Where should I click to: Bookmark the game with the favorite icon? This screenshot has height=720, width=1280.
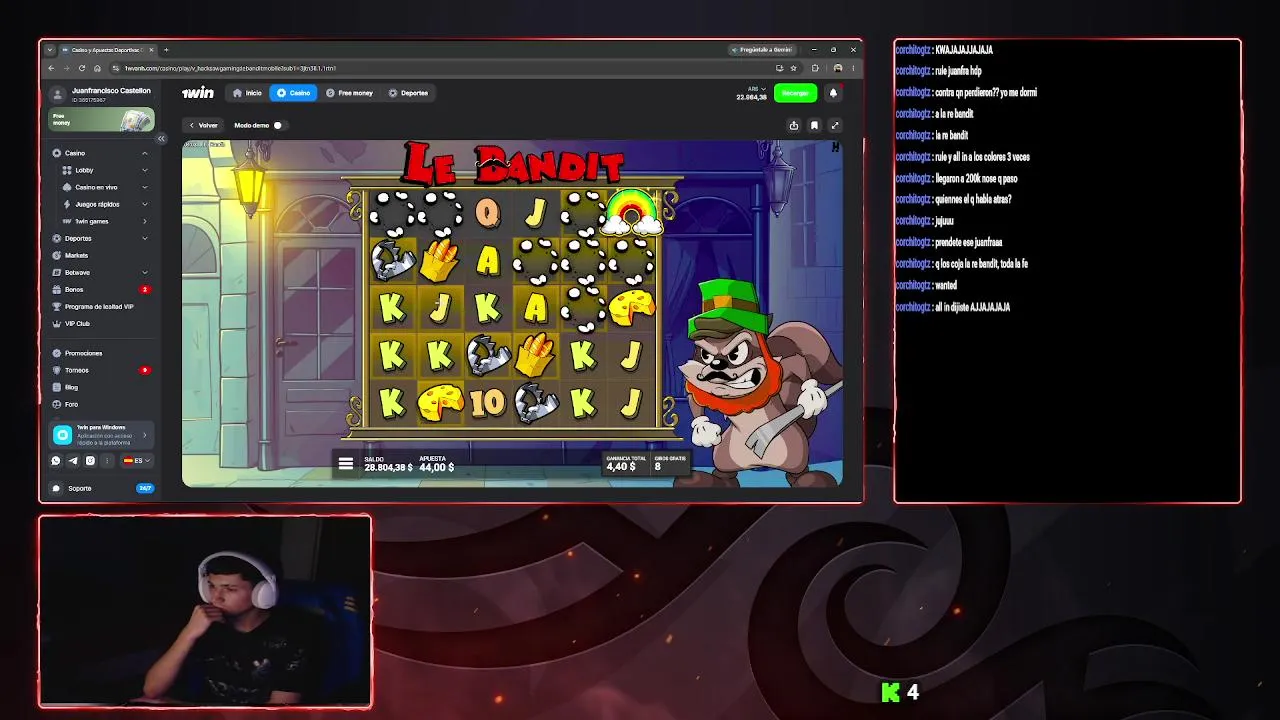coord(814,125)
